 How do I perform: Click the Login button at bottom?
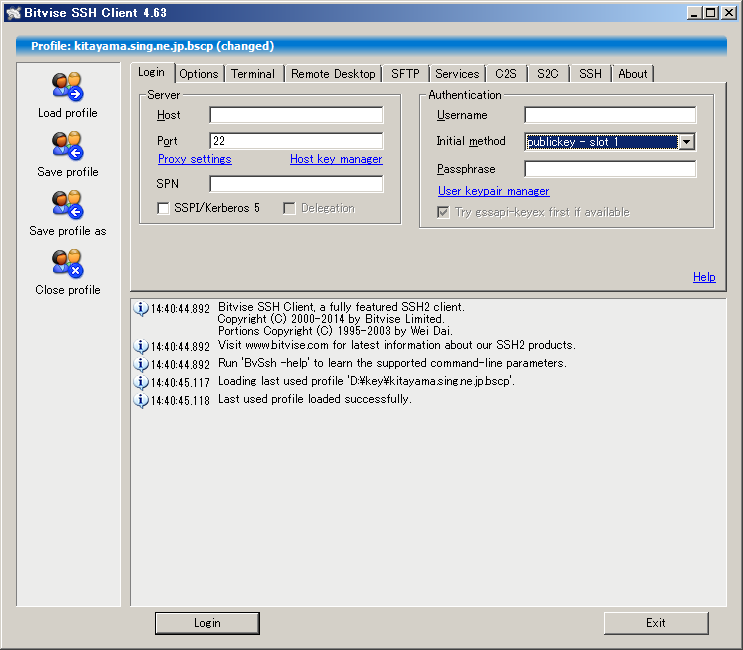point(207,623)
